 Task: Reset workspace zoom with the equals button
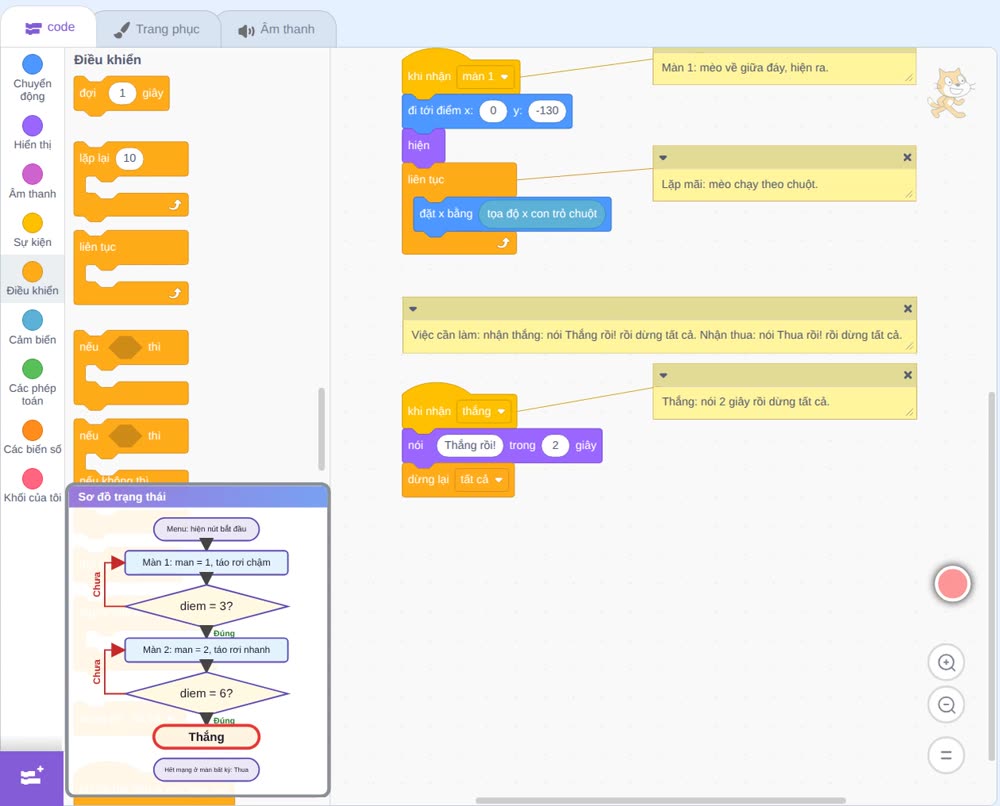click(946, 756)
